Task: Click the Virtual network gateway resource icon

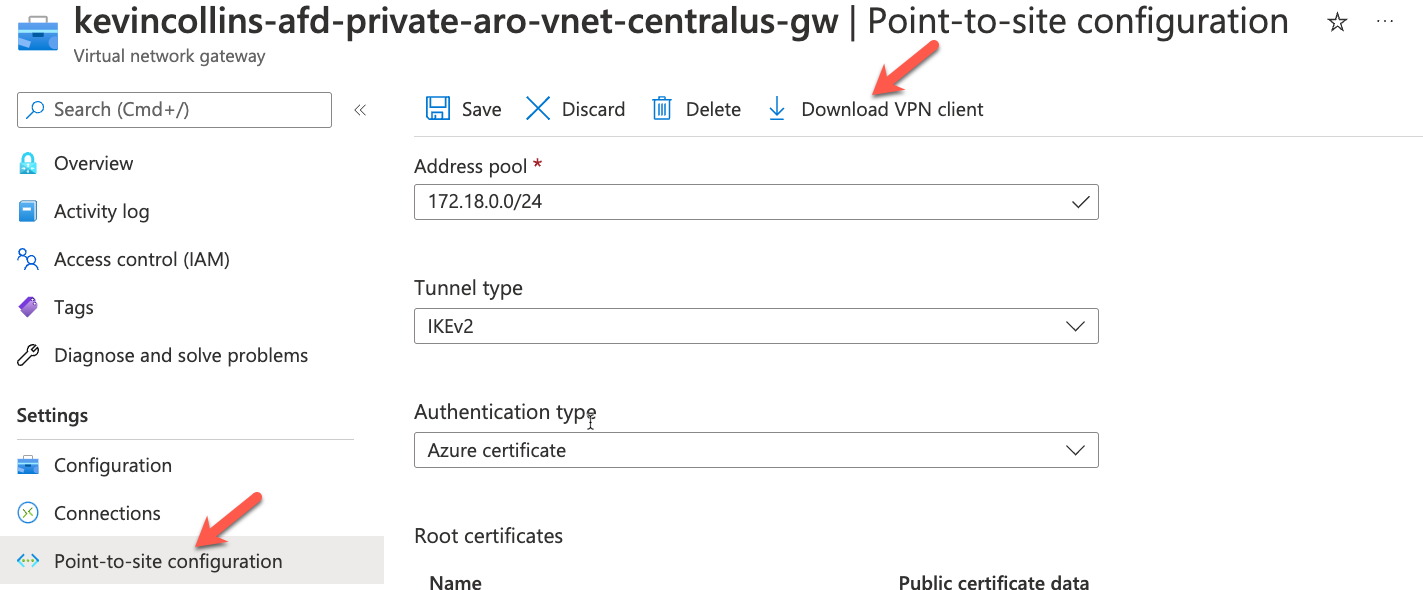Action: point(37,32)
